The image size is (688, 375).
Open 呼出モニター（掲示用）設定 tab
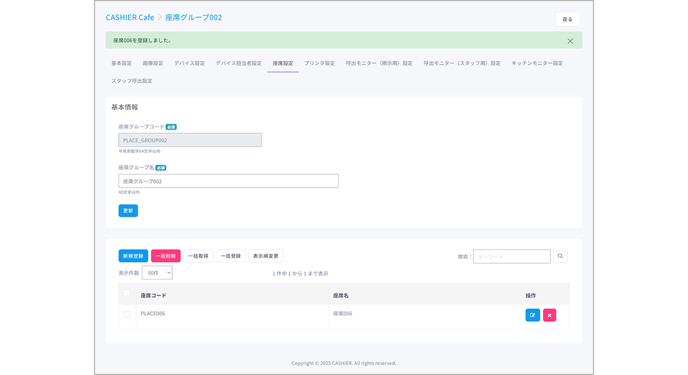click(x=379, y=63)
